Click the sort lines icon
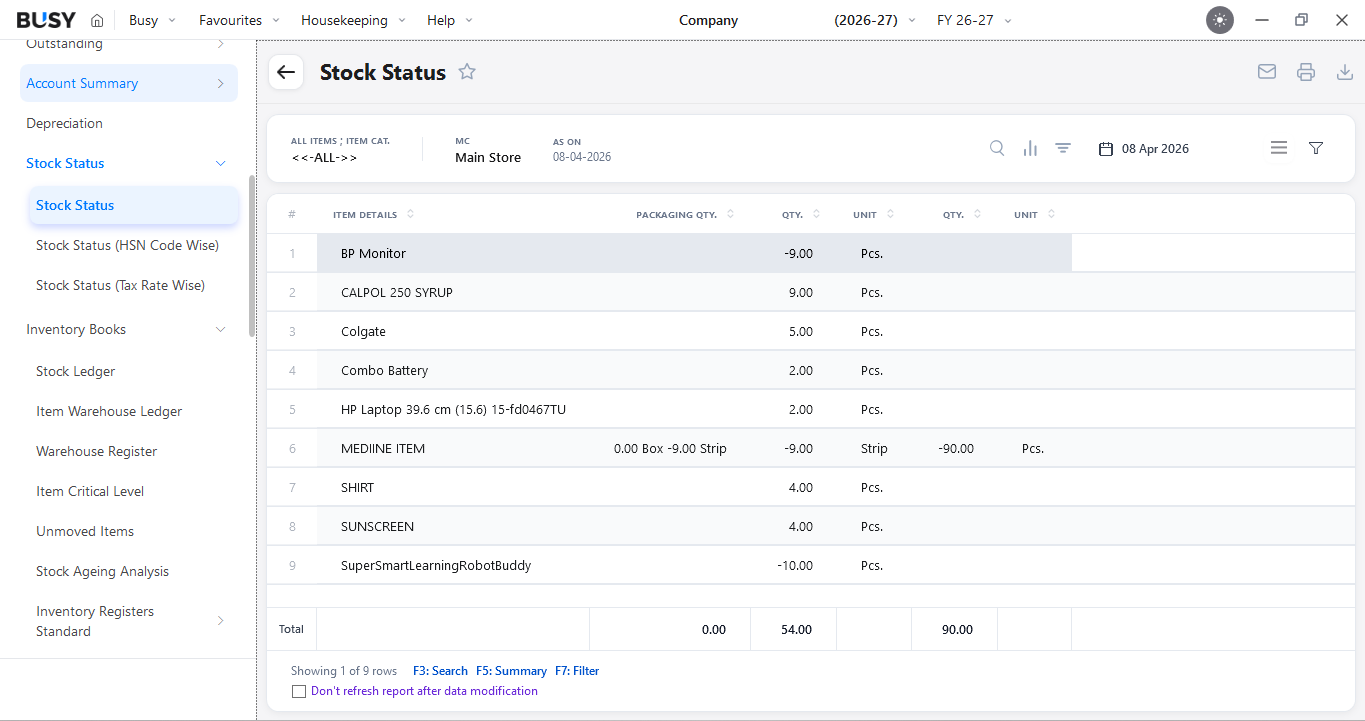The height and width of the screenshot is (721, 1365). 1063,148
